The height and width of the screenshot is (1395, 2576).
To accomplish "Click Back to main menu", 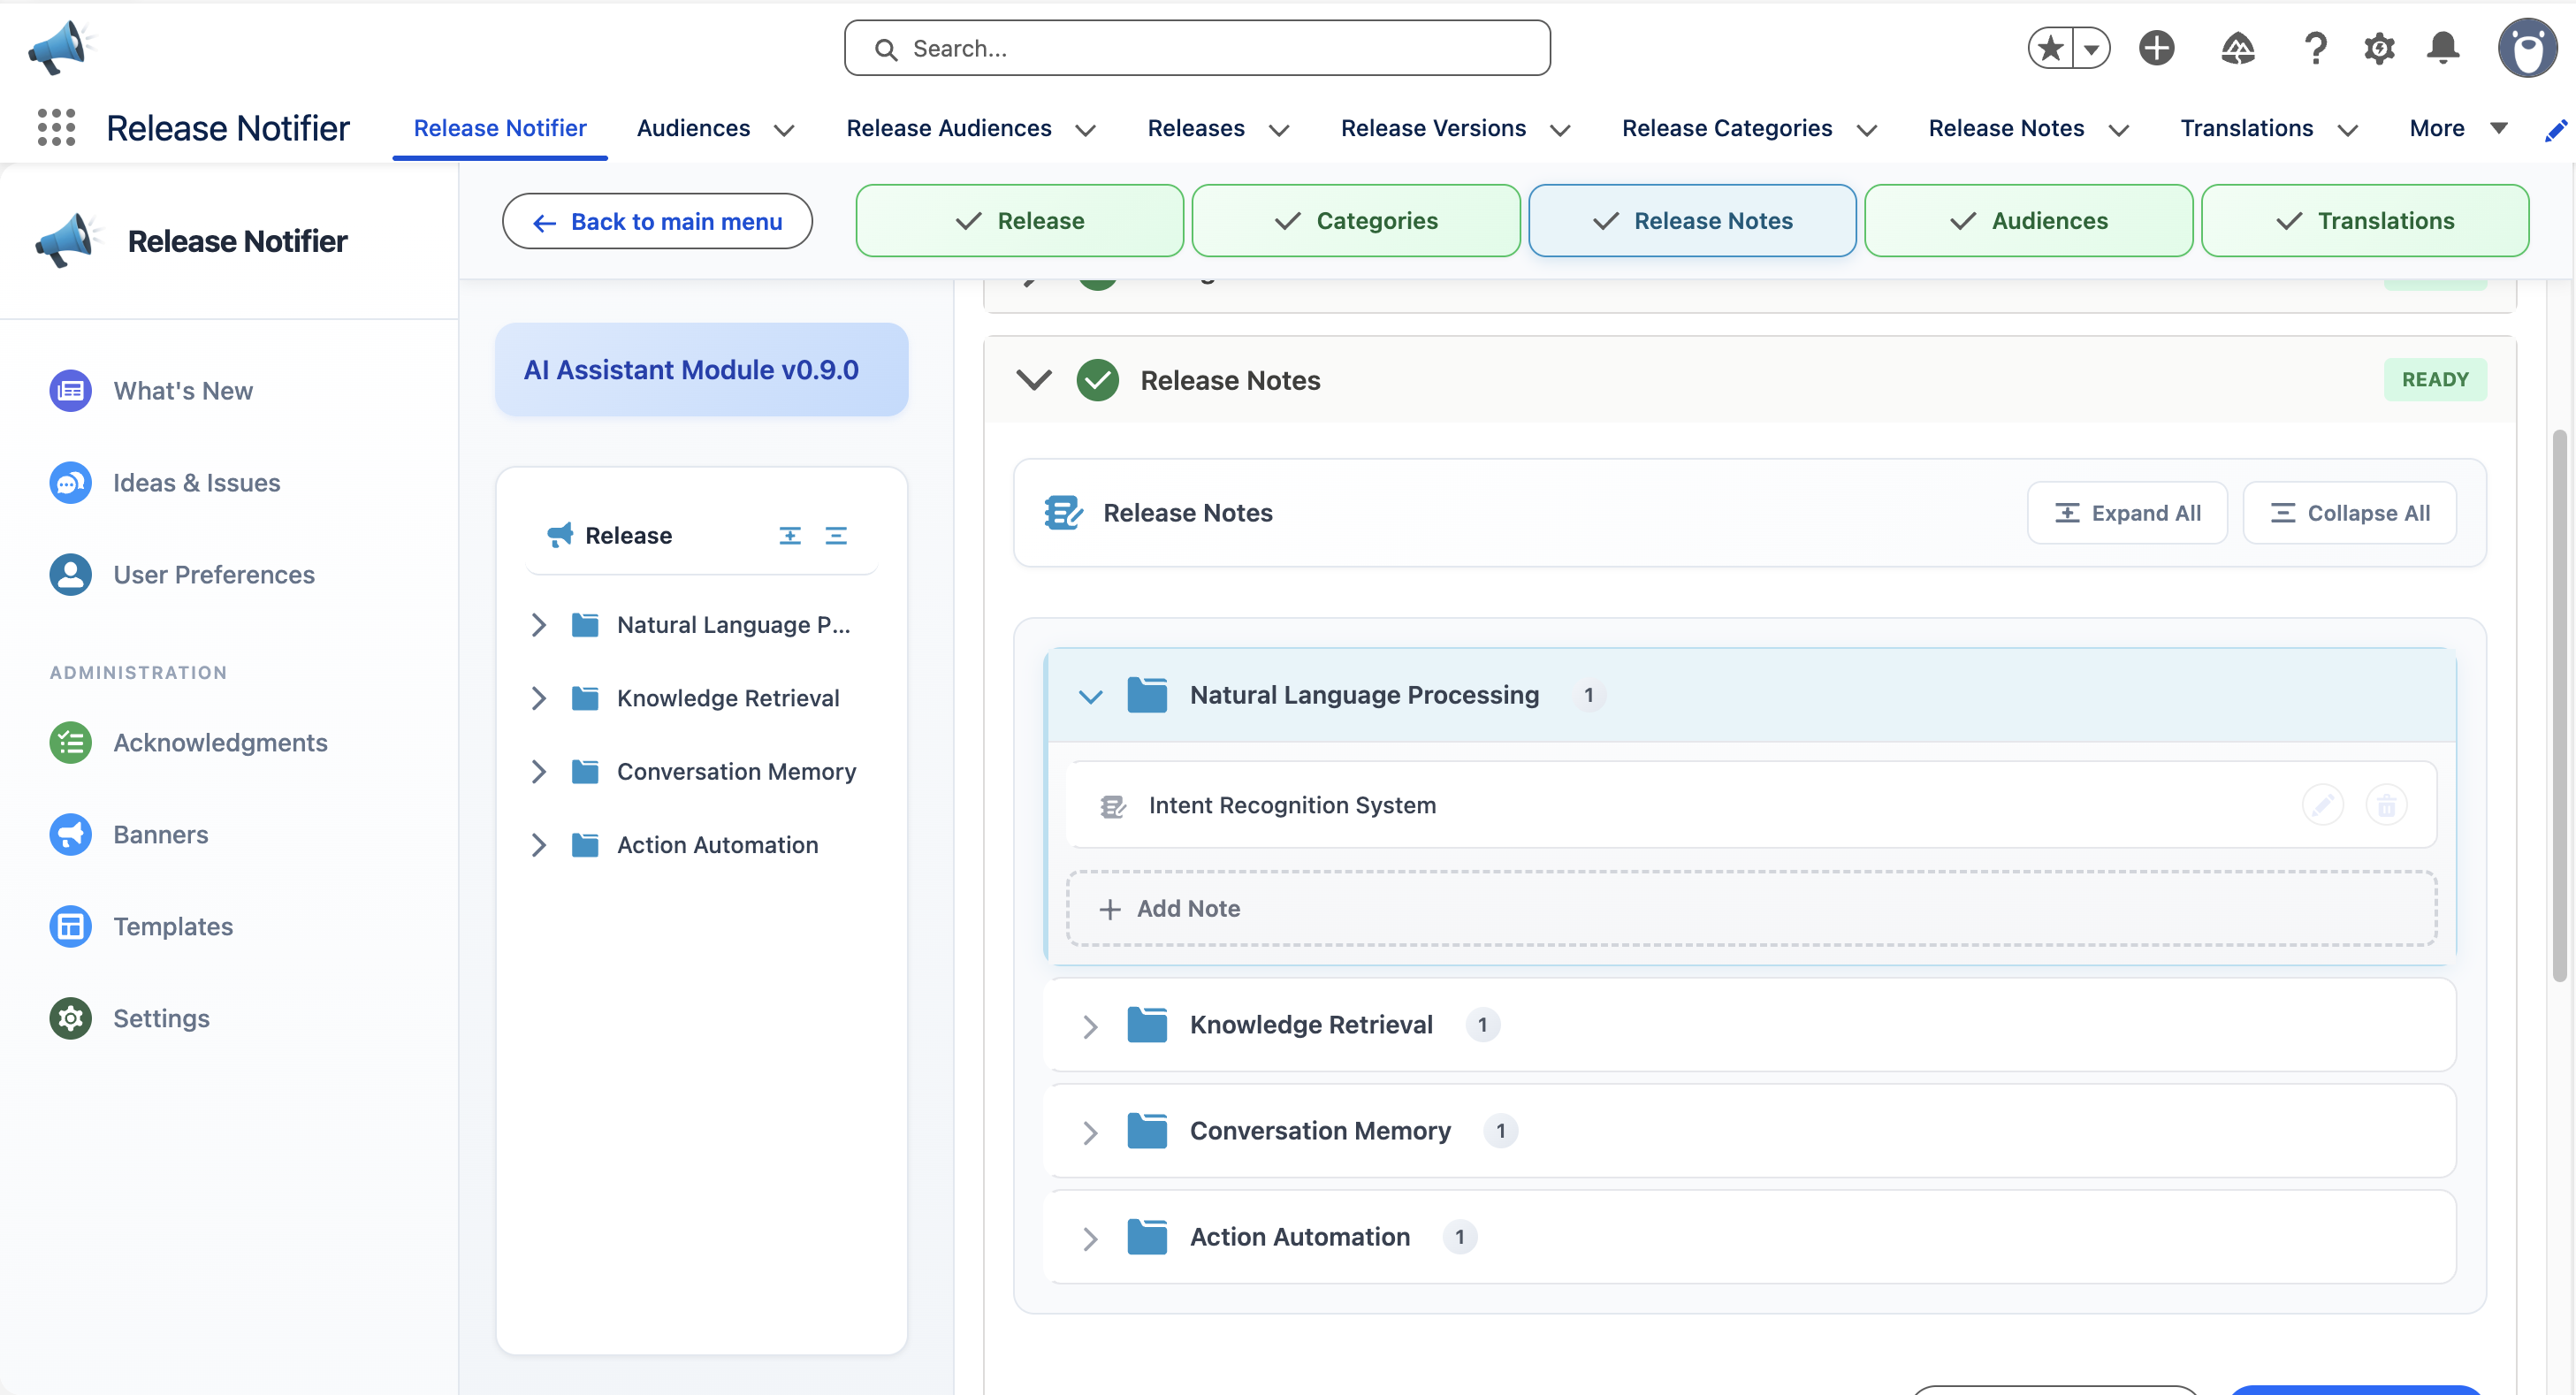I will (657, 221).
